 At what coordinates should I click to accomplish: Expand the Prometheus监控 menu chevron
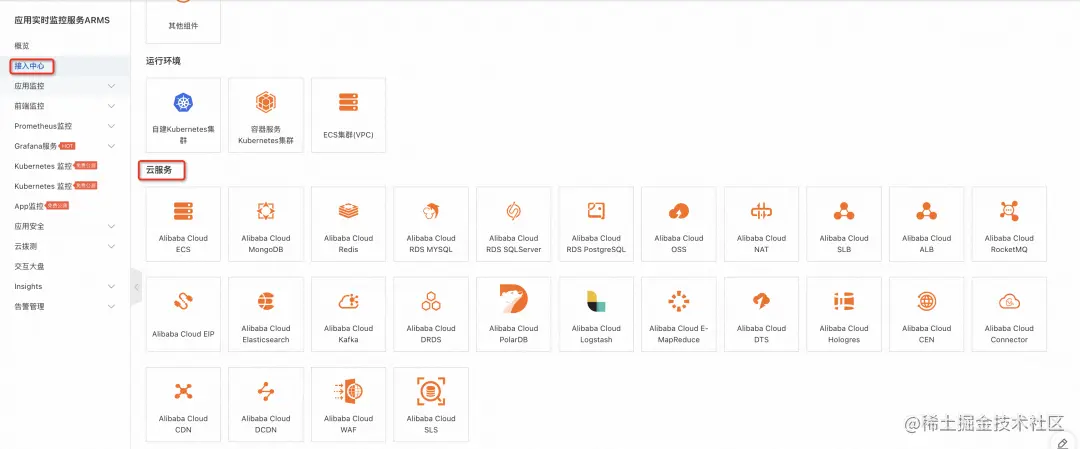[112, 126]
